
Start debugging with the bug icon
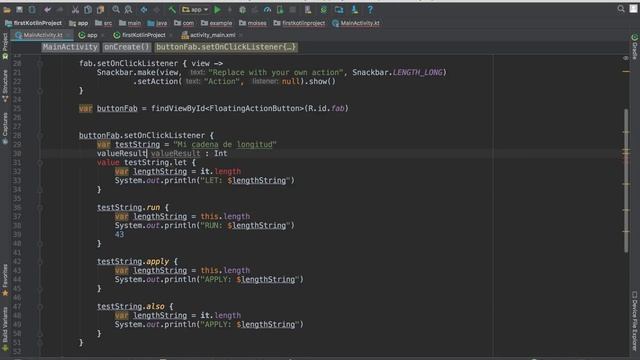coord(242,9)
